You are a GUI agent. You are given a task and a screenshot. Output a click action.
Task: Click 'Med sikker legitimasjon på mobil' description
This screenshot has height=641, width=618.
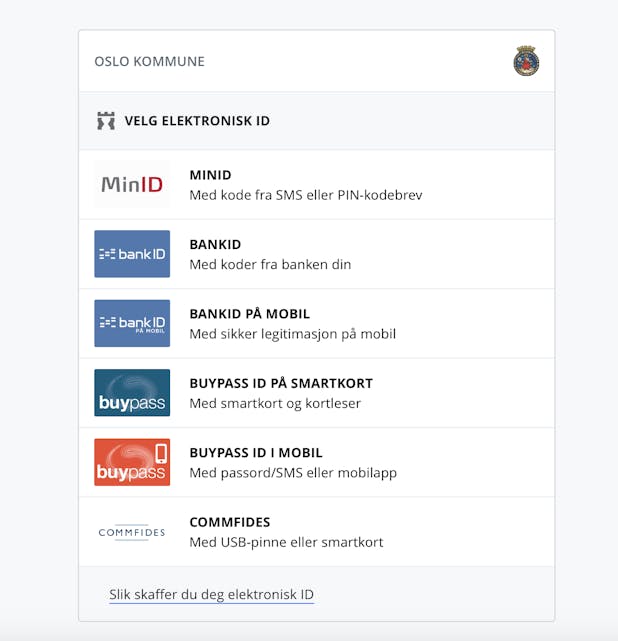click(x=293, y=334)
